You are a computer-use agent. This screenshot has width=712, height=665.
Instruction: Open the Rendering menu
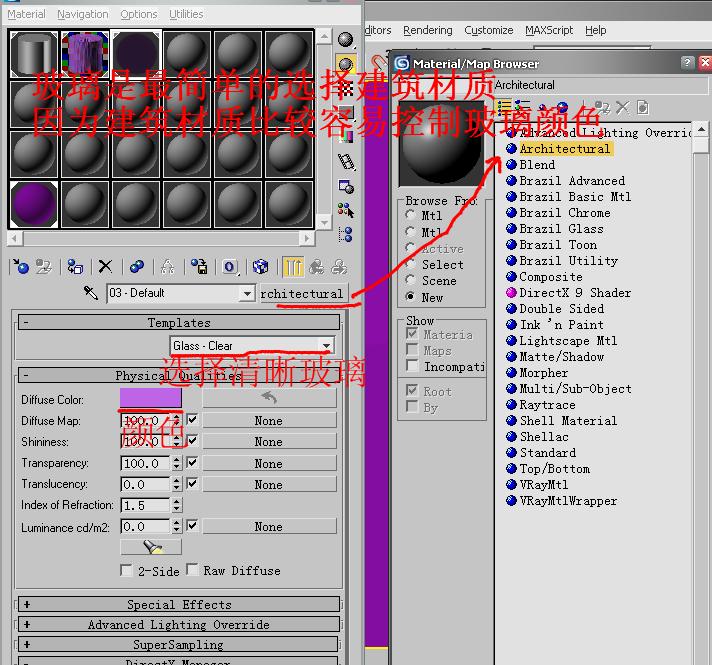[428, 30]
